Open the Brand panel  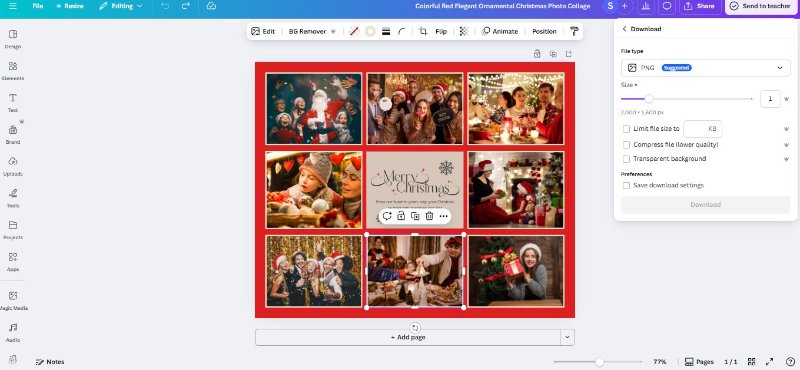(x=13, y=134)
